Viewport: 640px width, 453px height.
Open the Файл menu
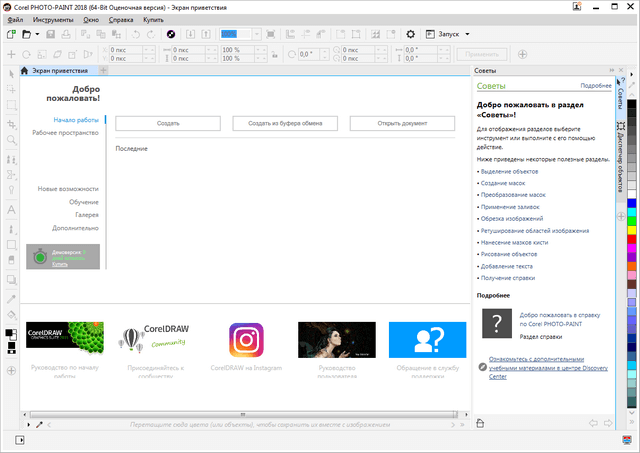(15, 19)
